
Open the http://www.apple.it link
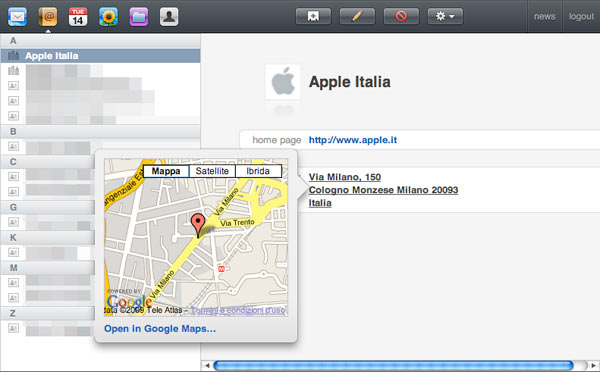coord(352,140)
